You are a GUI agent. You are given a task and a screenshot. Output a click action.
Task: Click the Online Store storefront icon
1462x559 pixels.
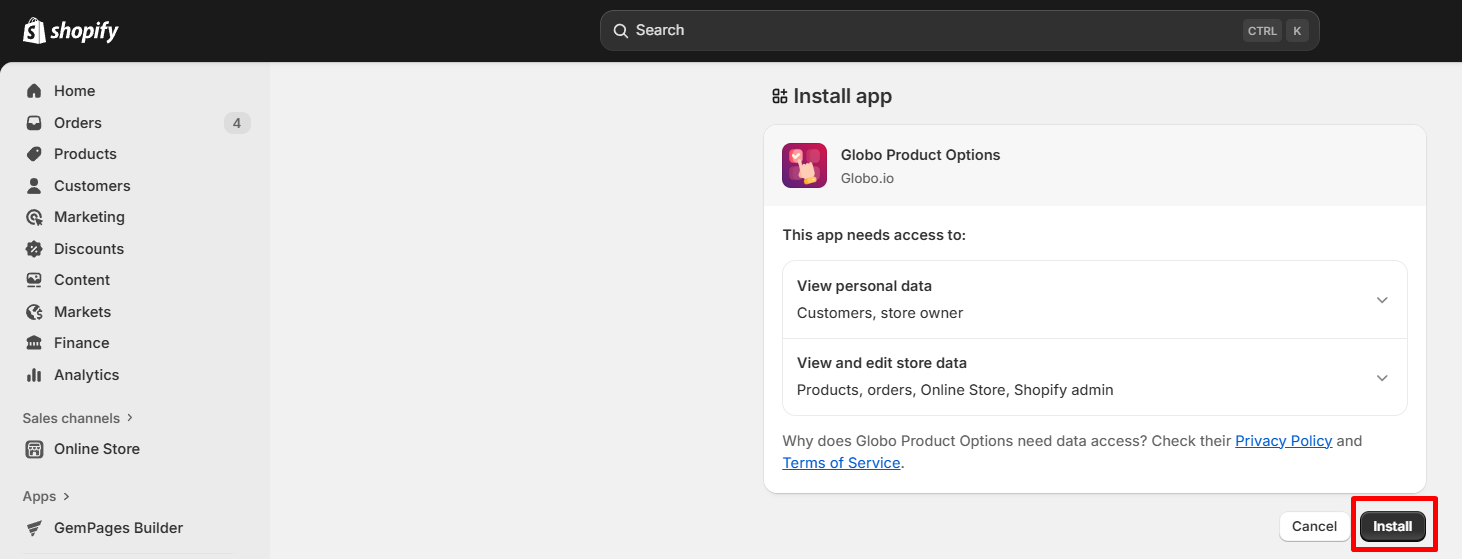coord(34,449)
